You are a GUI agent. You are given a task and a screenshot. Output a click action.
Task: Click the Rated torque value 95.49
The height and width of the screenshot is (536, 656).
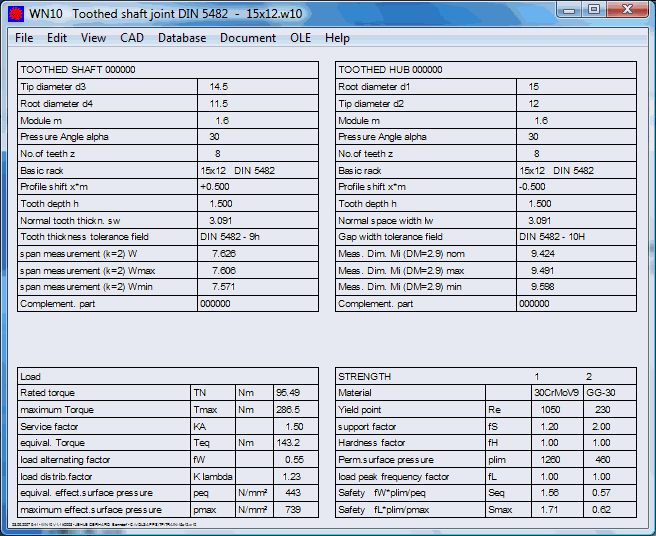tap(287, 393)
